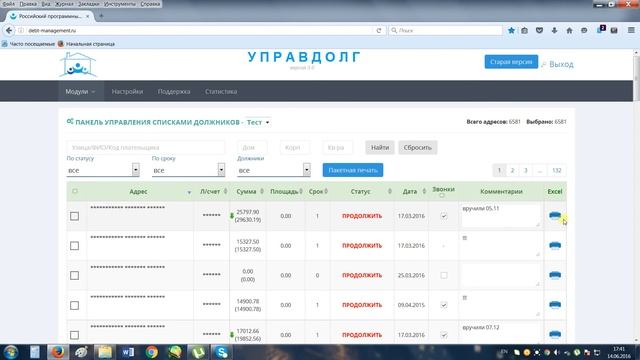The image size is (640, 360).
Task: Click the Пакетная печать button
Action: pyautogui.click(x=353, y=170)
